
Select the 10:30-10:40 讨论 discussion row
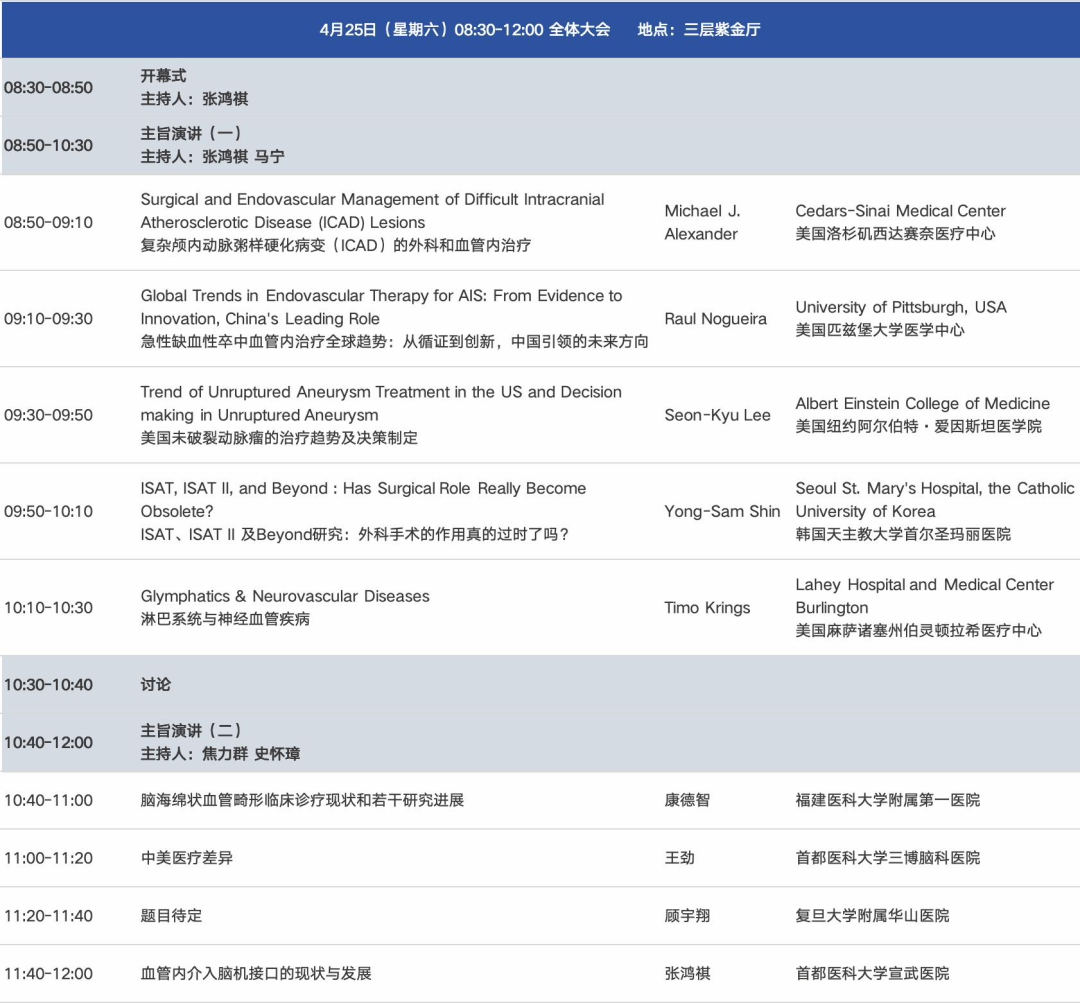point(155,684)
